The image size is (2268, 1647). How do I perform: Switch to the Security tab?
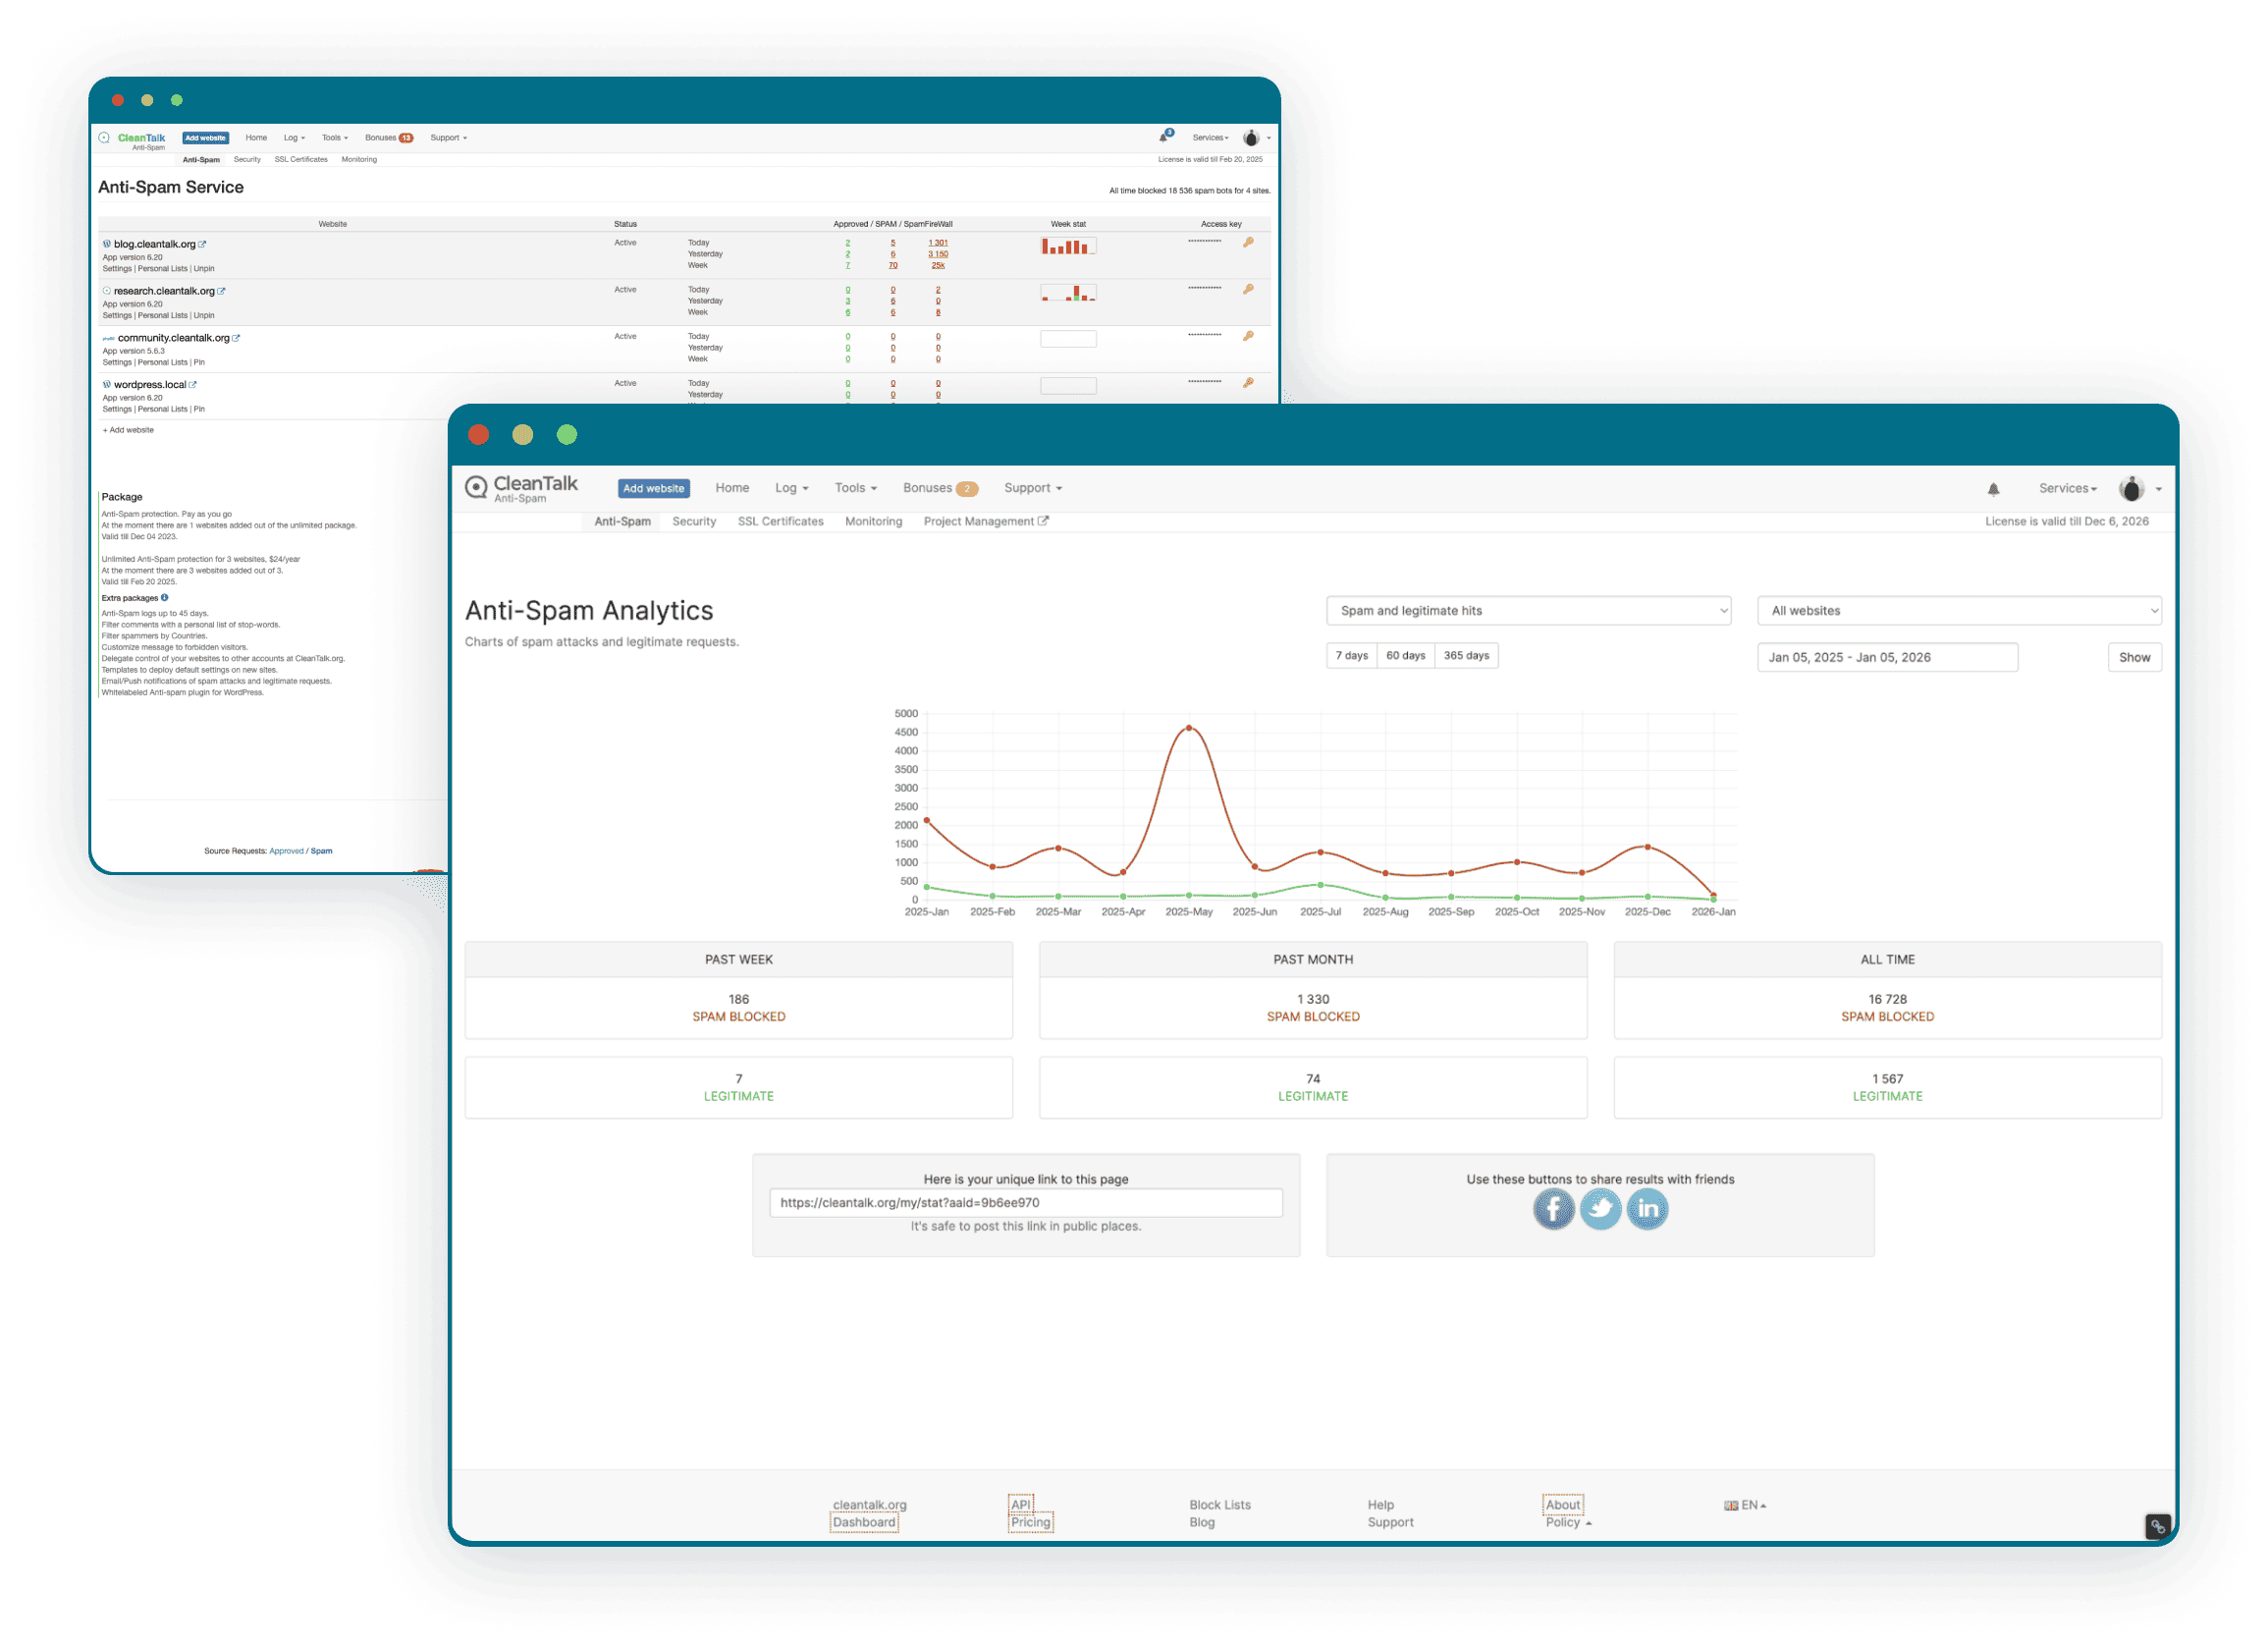pos(694,522)
